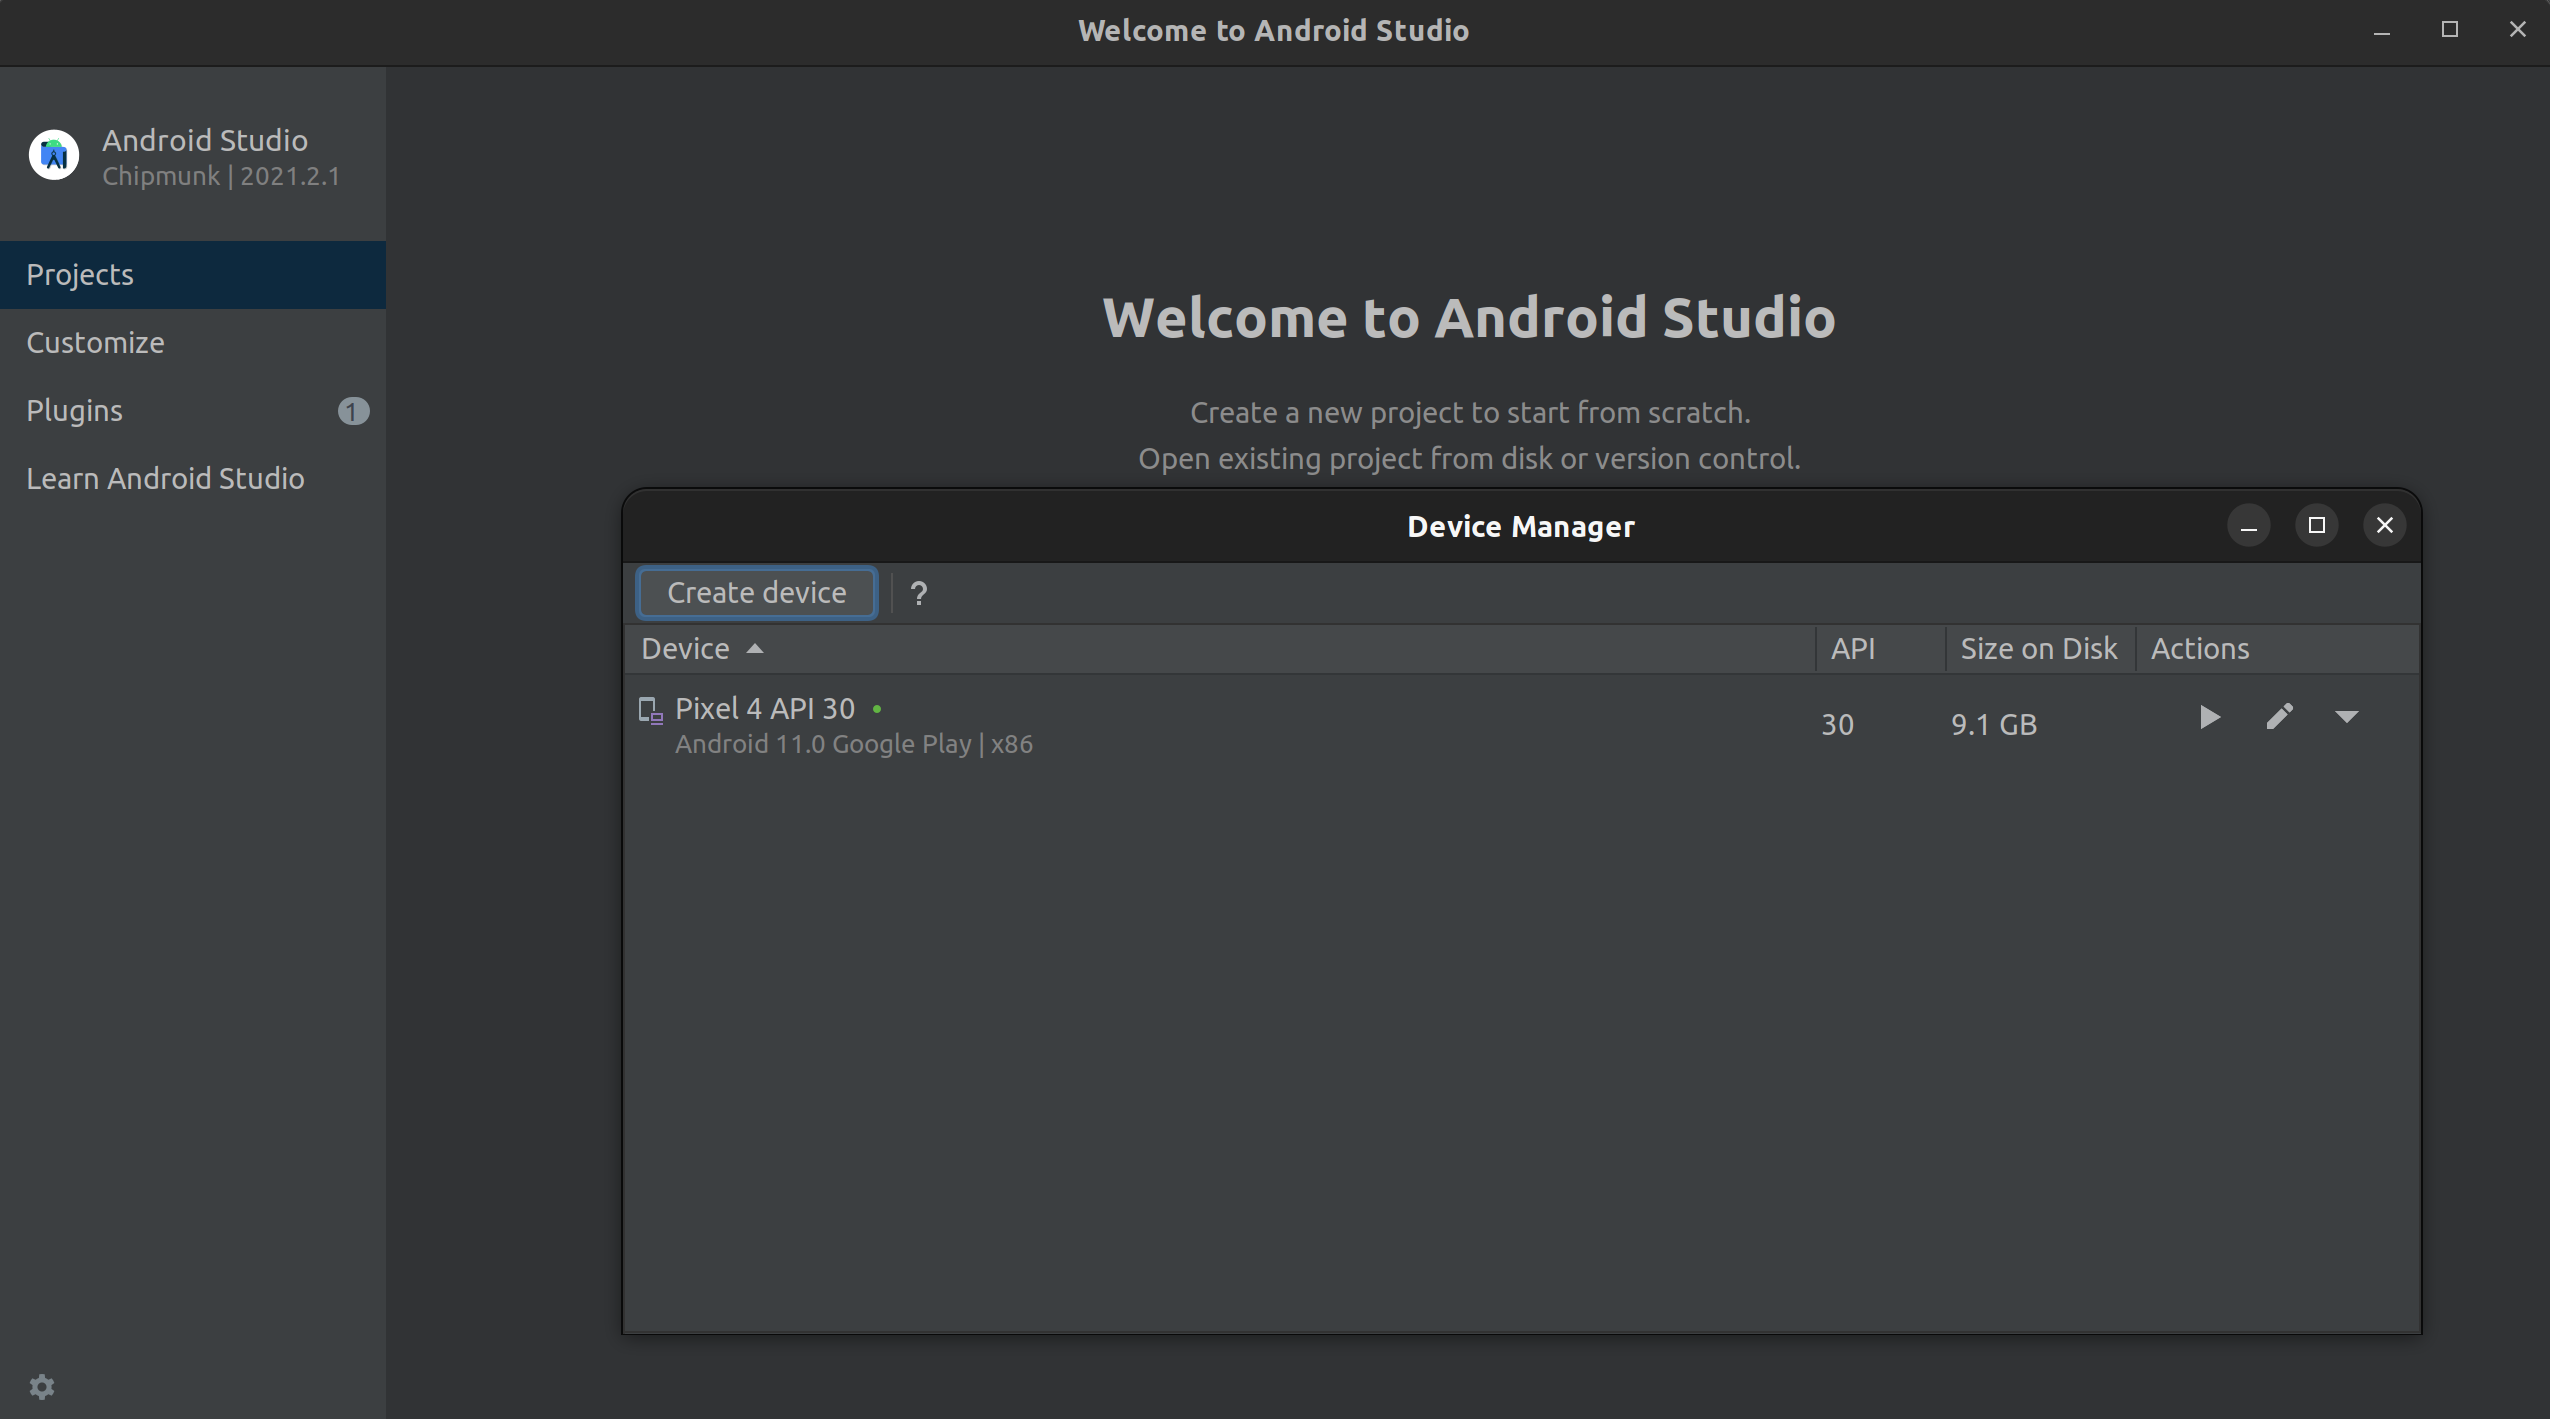Image resolution: width=2550 pixels, height=1419 pixels.
Task: Close the Device Manager window
Action: 2385,526
